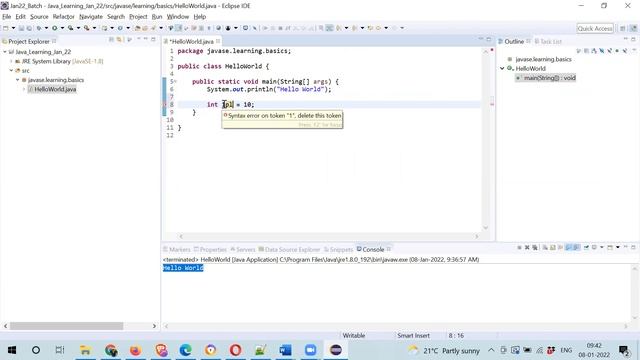Close the HelloWorld.java editor tab
This screenshot has height=360, width=640.
pyautogui.click(x=218, y=41)
